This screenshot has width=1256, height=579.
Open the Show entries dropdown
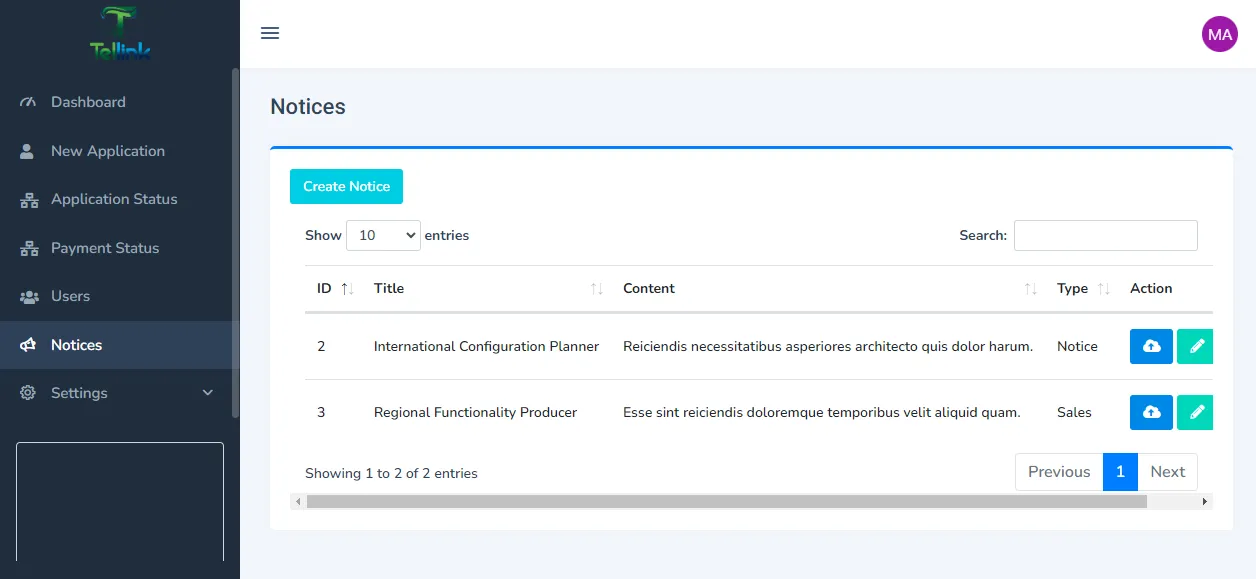click(383, 235)
